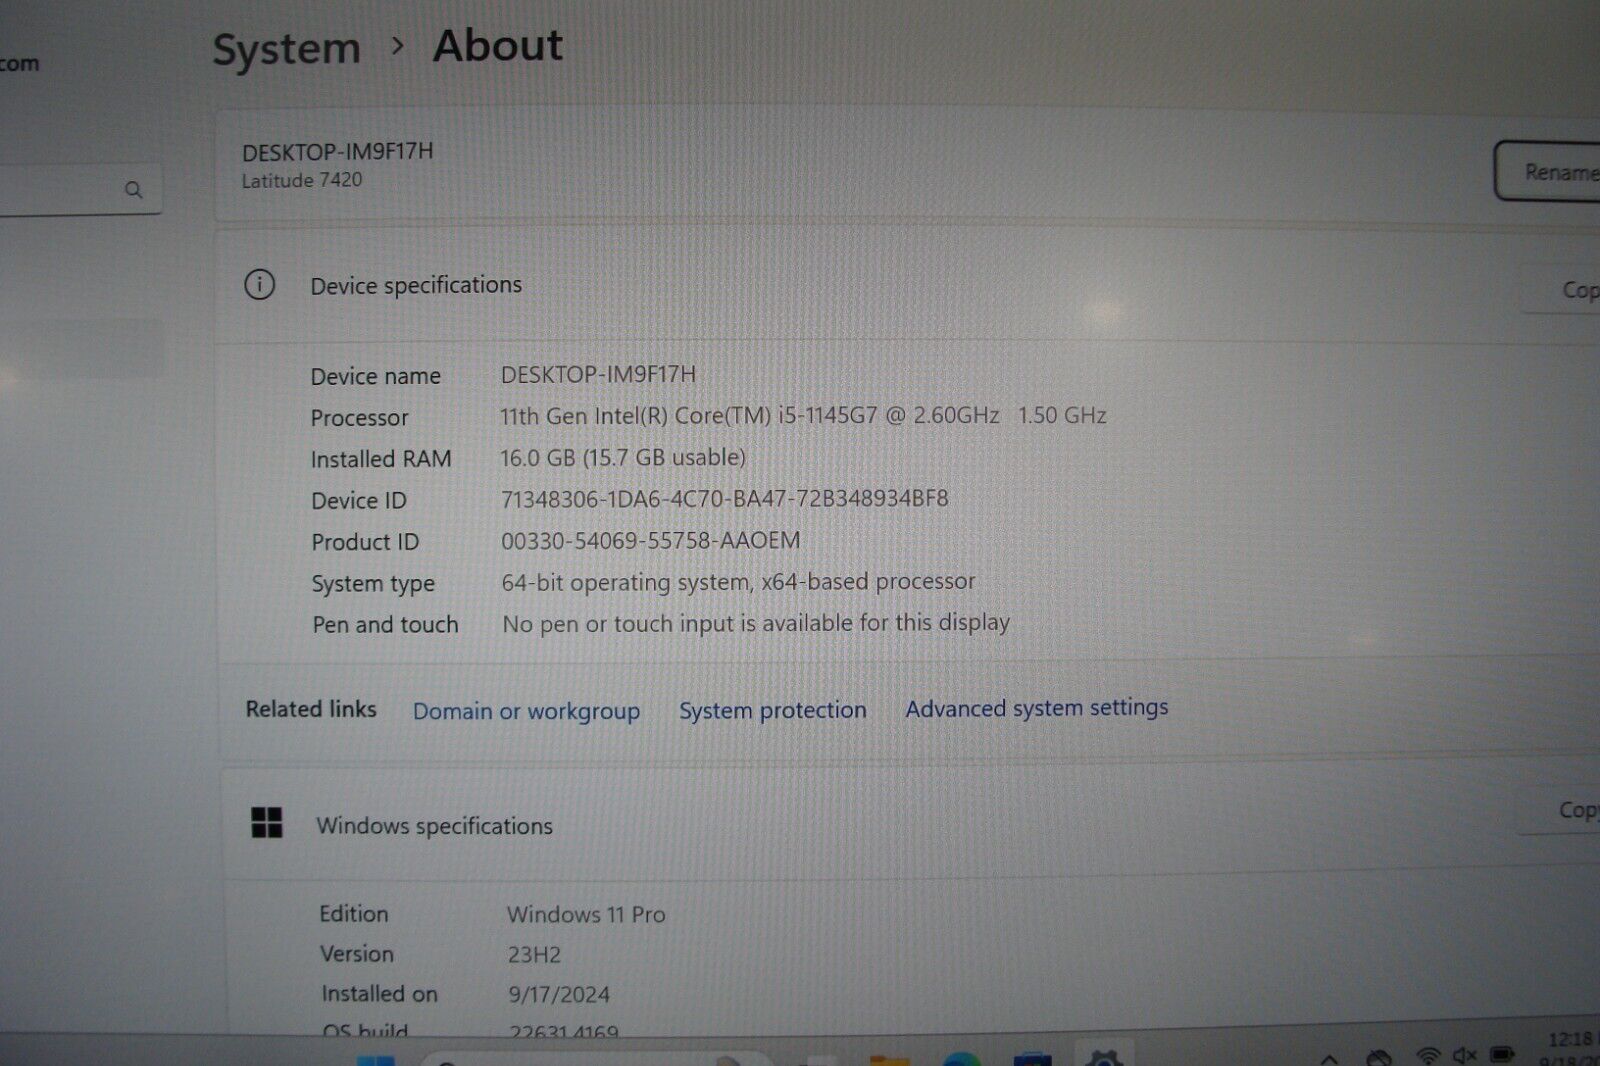Open the Domain or workgroup link

pyautogui.click(x=526, y=711)
